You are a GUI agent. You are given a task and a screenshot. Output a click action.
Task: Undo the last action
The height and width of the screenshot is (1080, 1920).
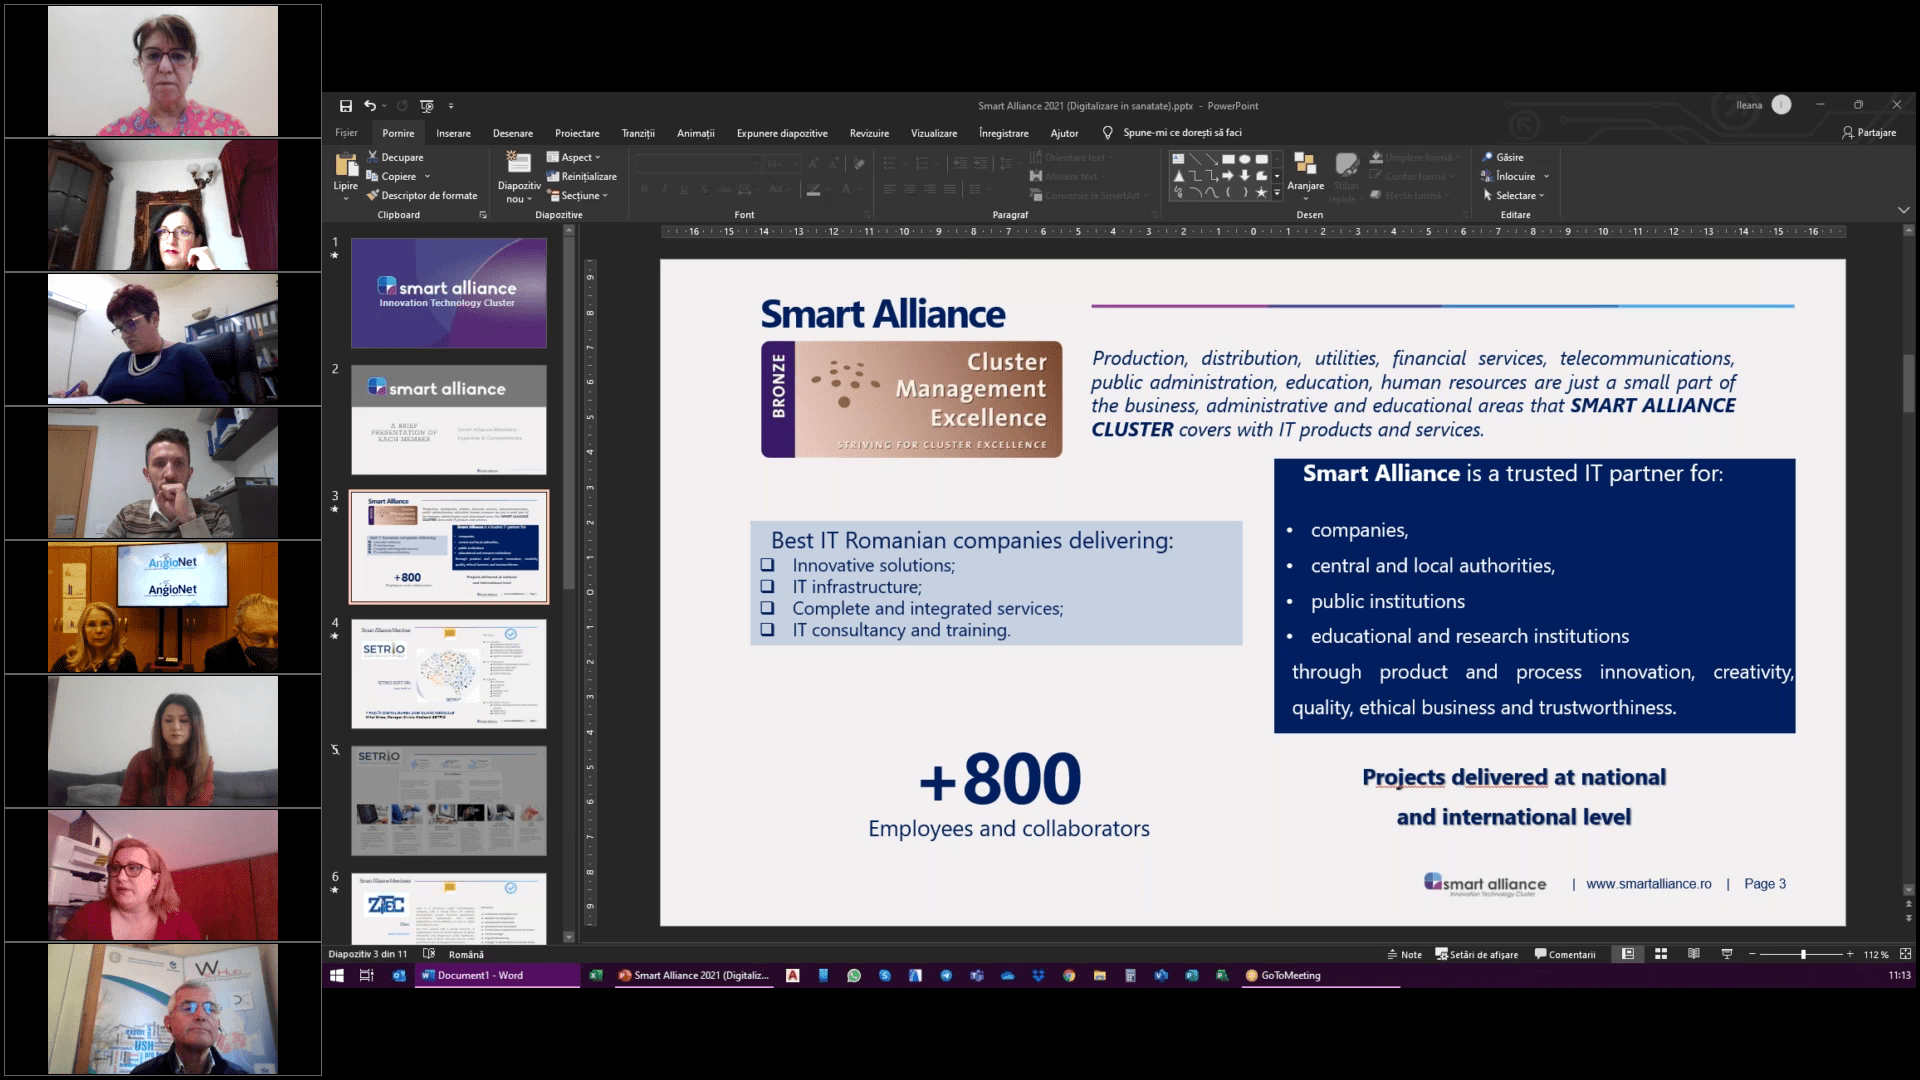pyautogui.click(x=370, y=106)
